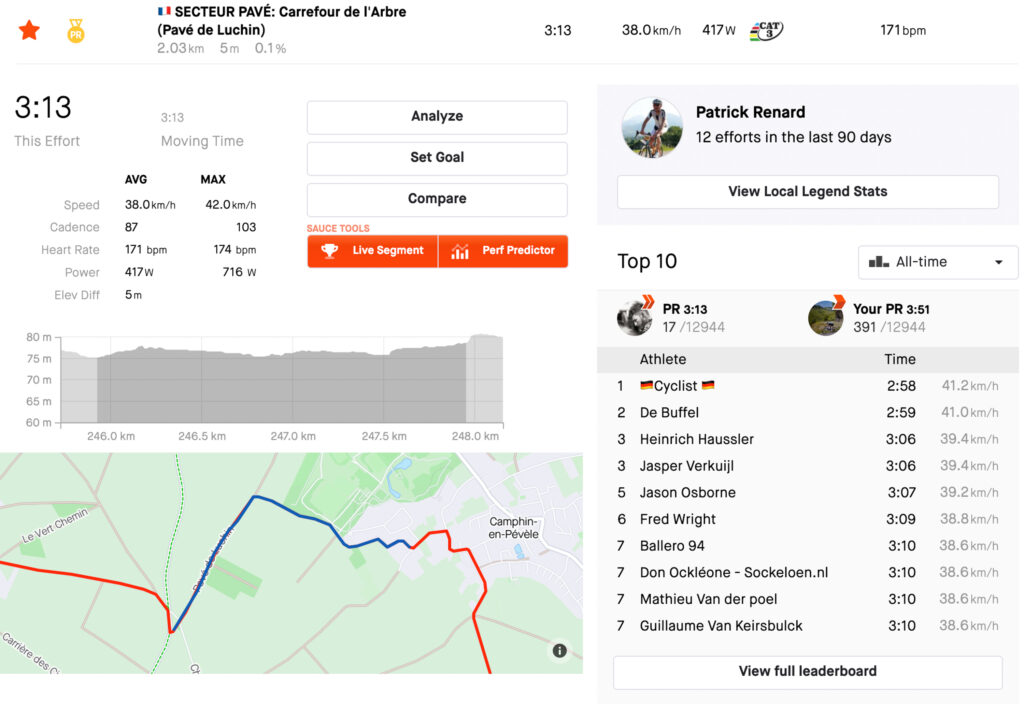Select leaderboard athlete Cyclist
Screen dimensions: 1024x704
pyautogui.click(x=677, y=386)
